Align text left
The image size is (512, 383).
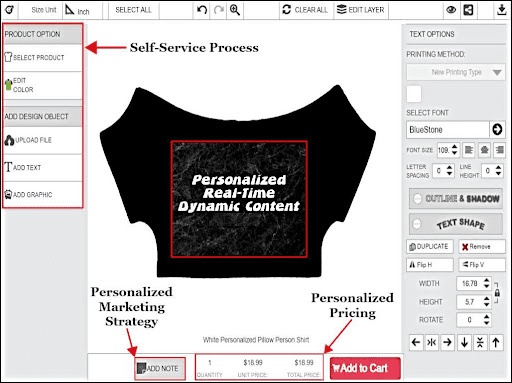(x=469, y=150)
